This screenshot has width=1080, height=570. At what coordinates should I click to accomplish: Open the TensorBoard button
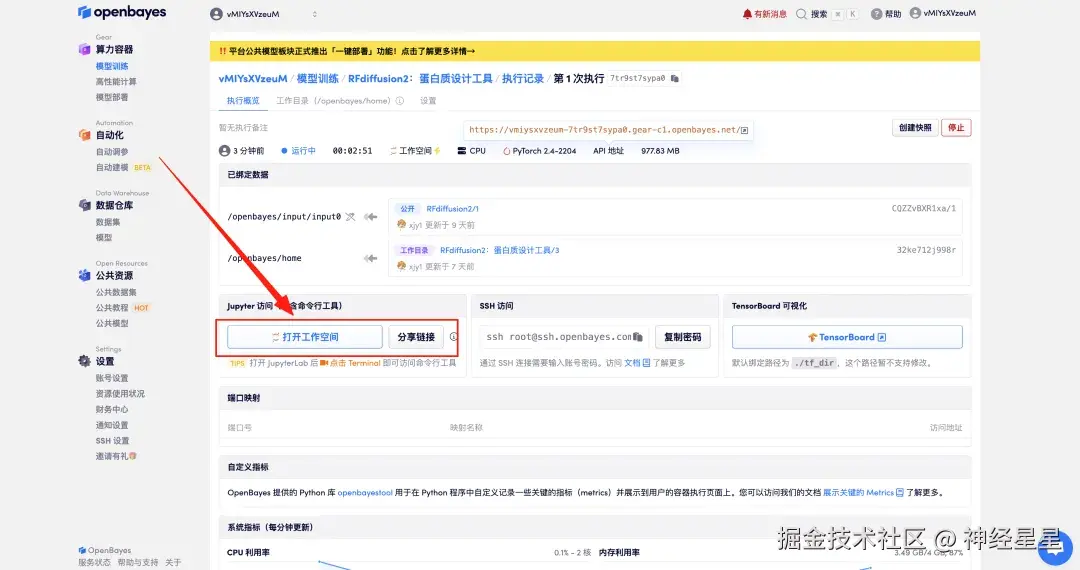click(847, 337)
